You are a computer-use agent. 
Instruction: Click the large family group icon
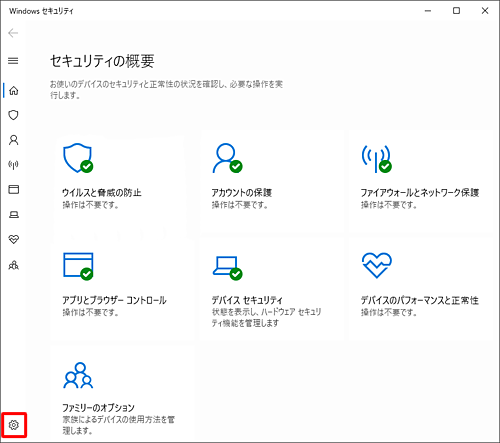pyautogui.click(x=78, y=375)
